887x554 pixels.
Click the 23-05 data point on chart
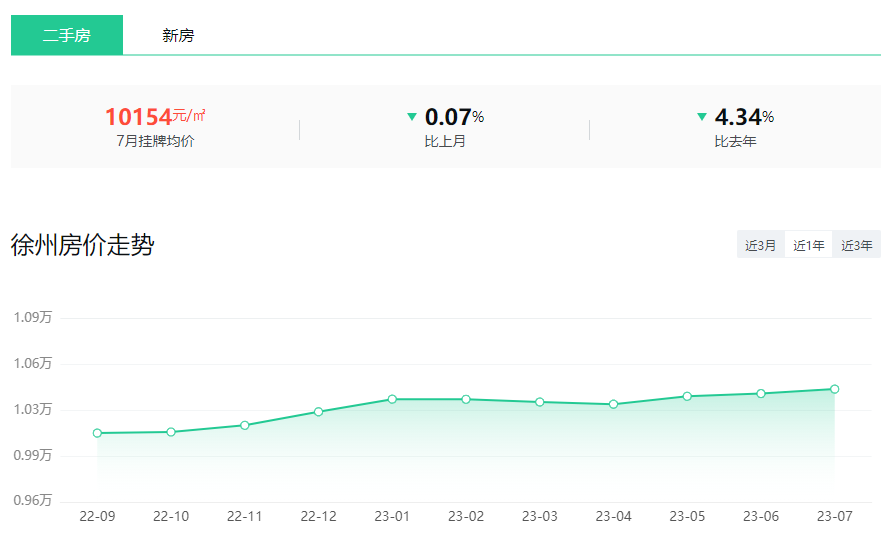(687, 396)
